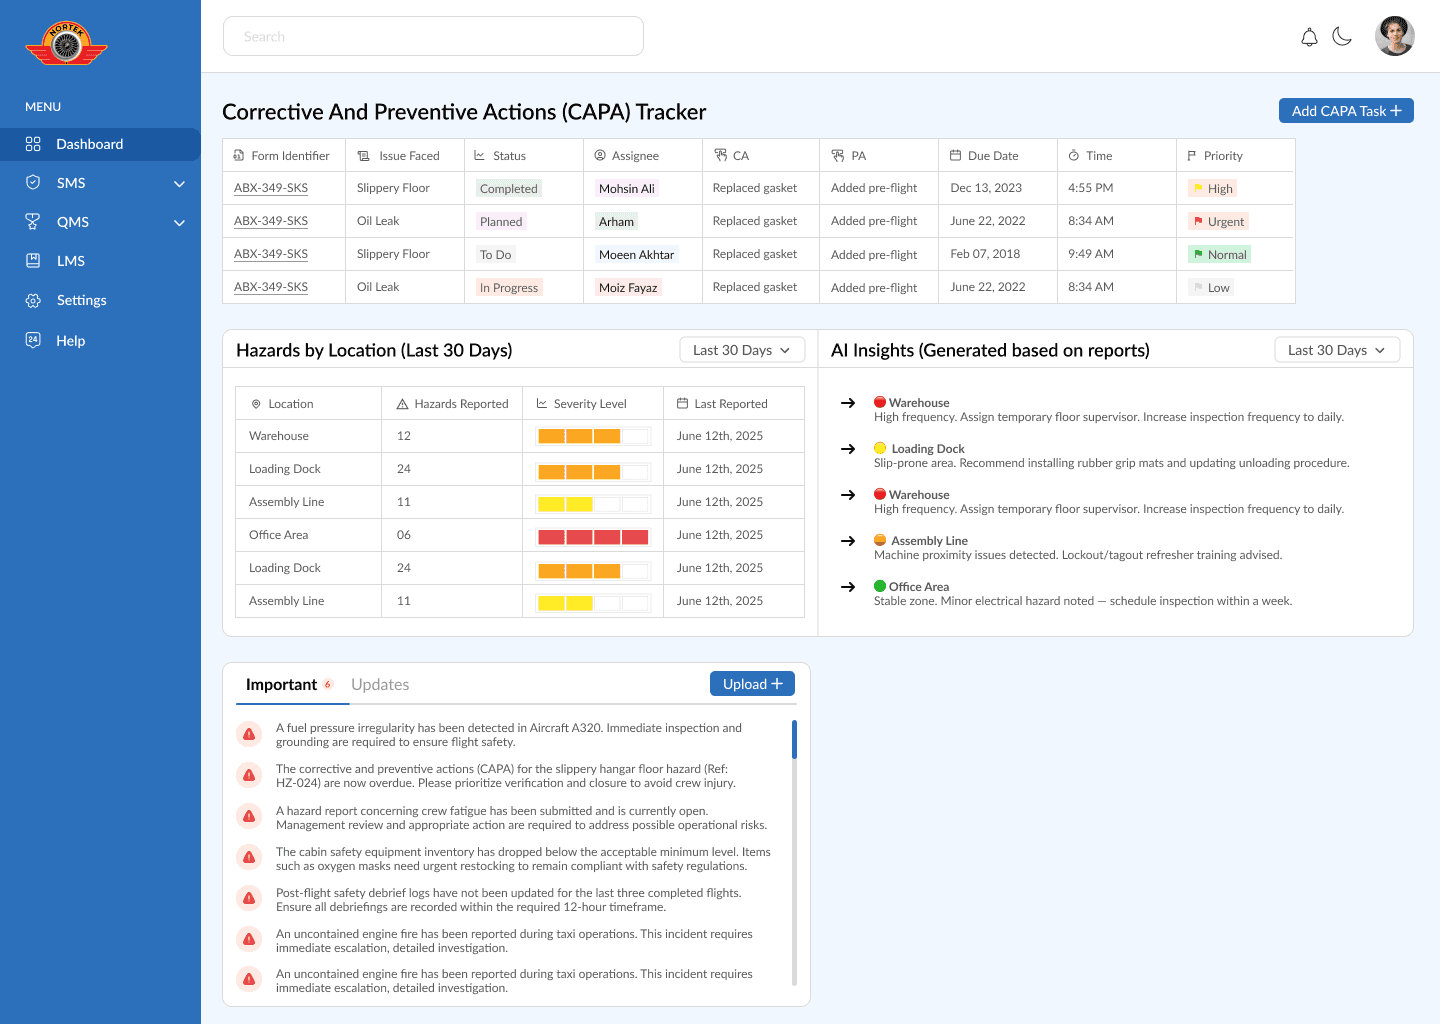
Task: Click the Assignee column person icon
Action: click(600, 156)
